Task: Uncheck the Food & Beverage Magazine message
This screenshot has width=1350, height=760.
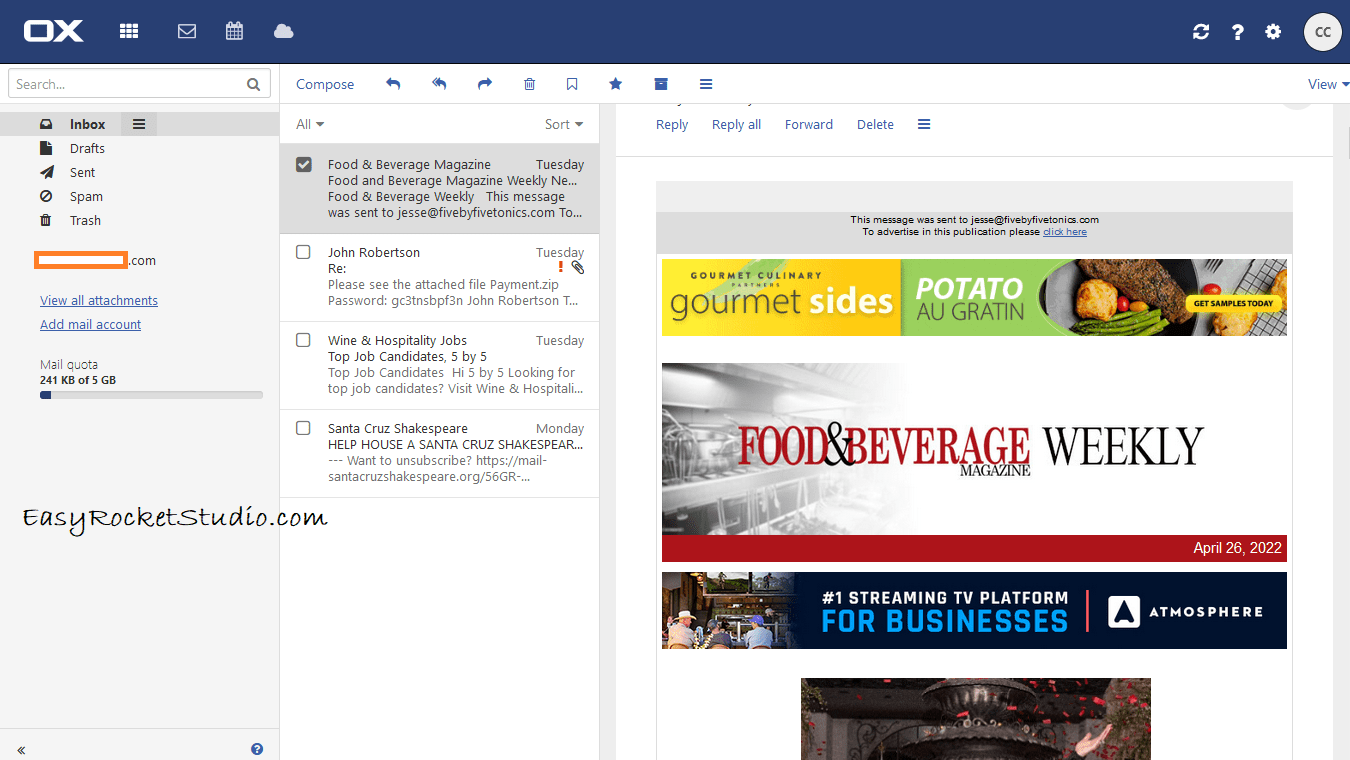Action: coord(304,164)
